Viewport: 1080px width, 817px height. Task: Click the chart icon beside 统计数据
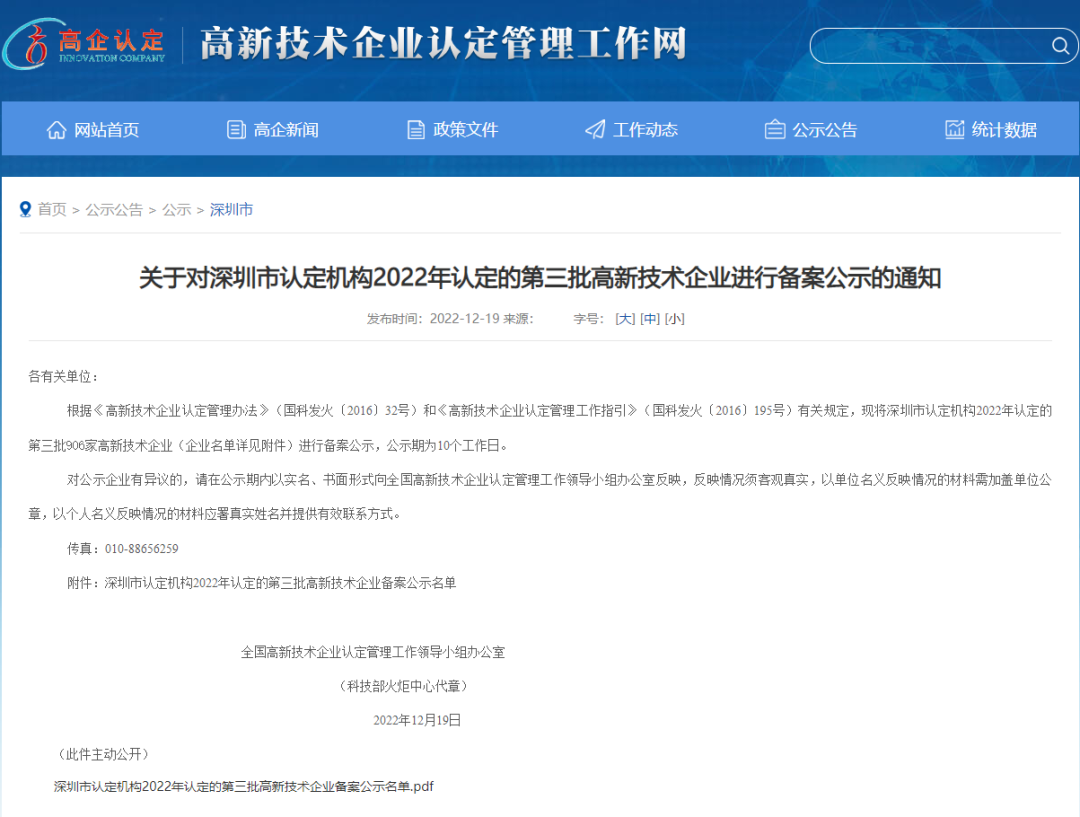pyautogui.click(x=954, y=130)
